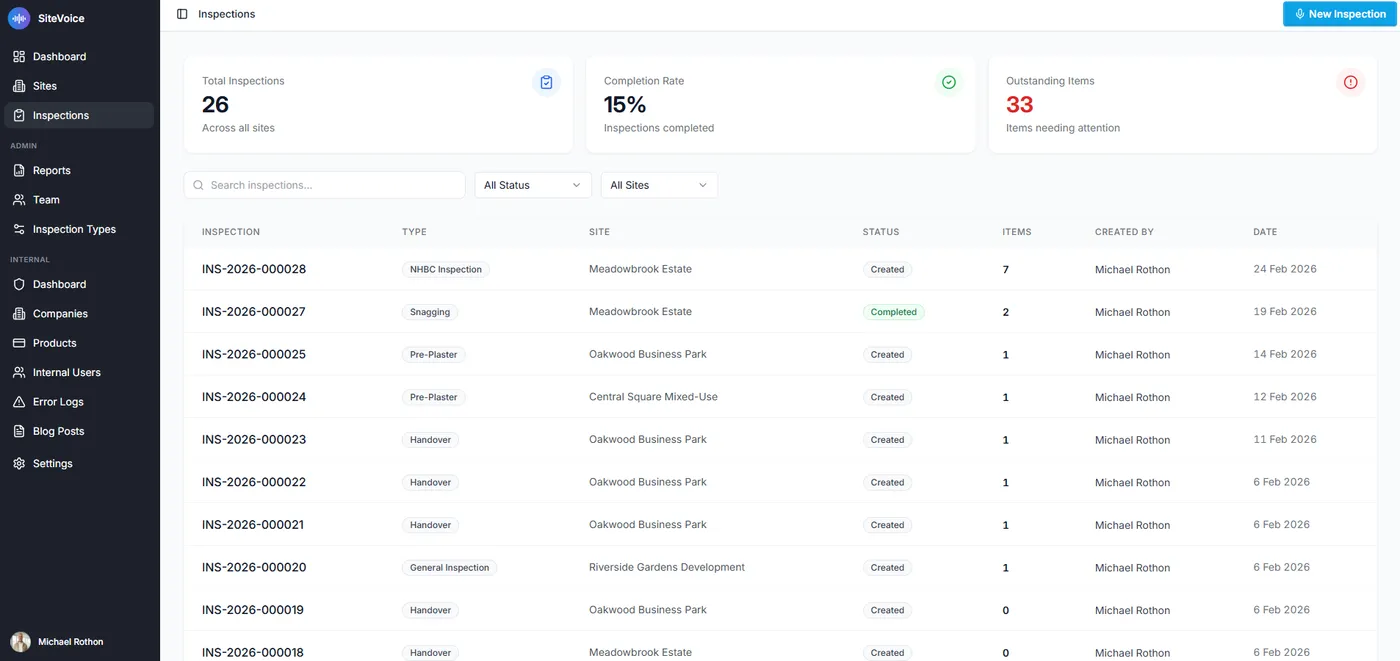Click the Total Inspections clipboard icon
This screenshot has width=1400, height=661.
(546, 82)
